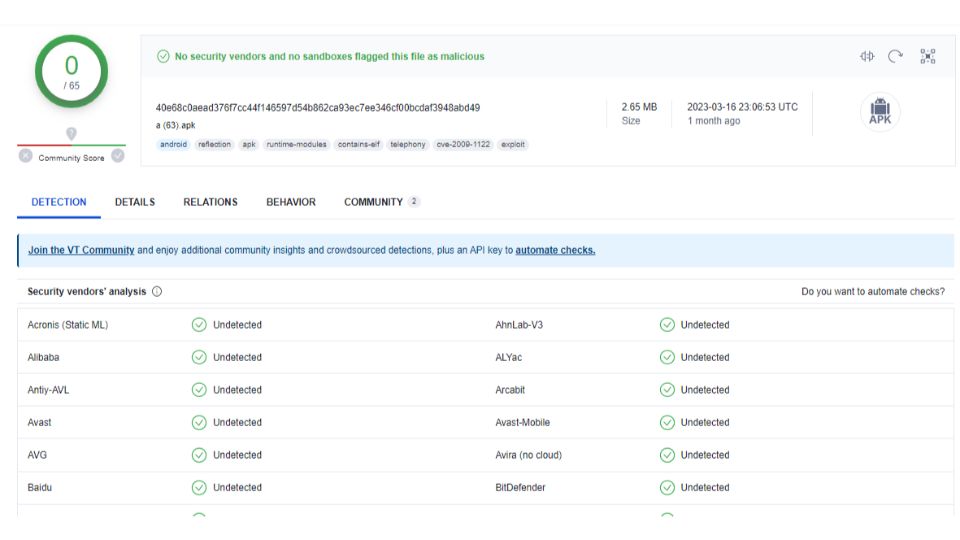This screenshot has height=540, width=960.
Task: Click the check icon for Avira (no cloud)
Action: tap(667, 455)
